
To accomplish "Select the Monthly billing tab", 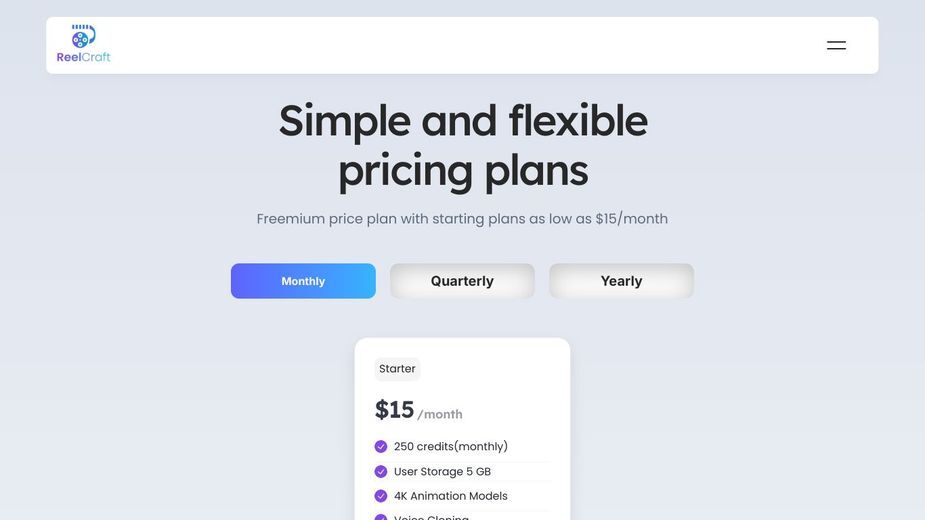I will (x=303, y=281).
